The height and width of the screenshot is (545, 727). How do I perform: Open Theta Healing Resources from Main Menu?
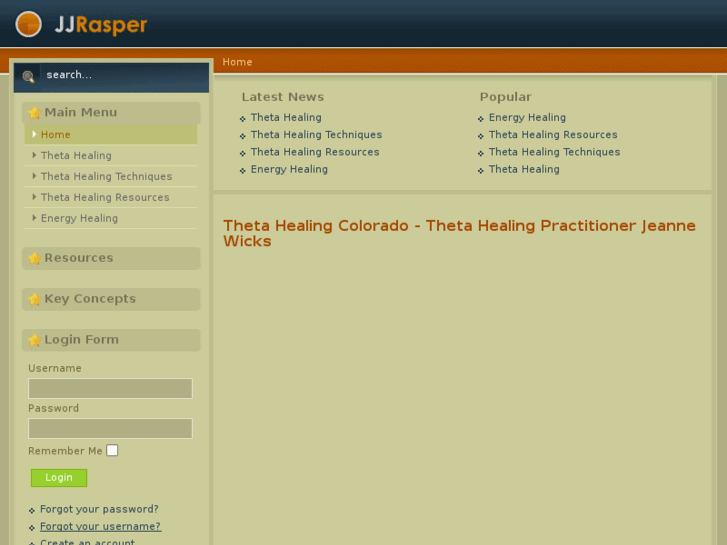(111, 197)
